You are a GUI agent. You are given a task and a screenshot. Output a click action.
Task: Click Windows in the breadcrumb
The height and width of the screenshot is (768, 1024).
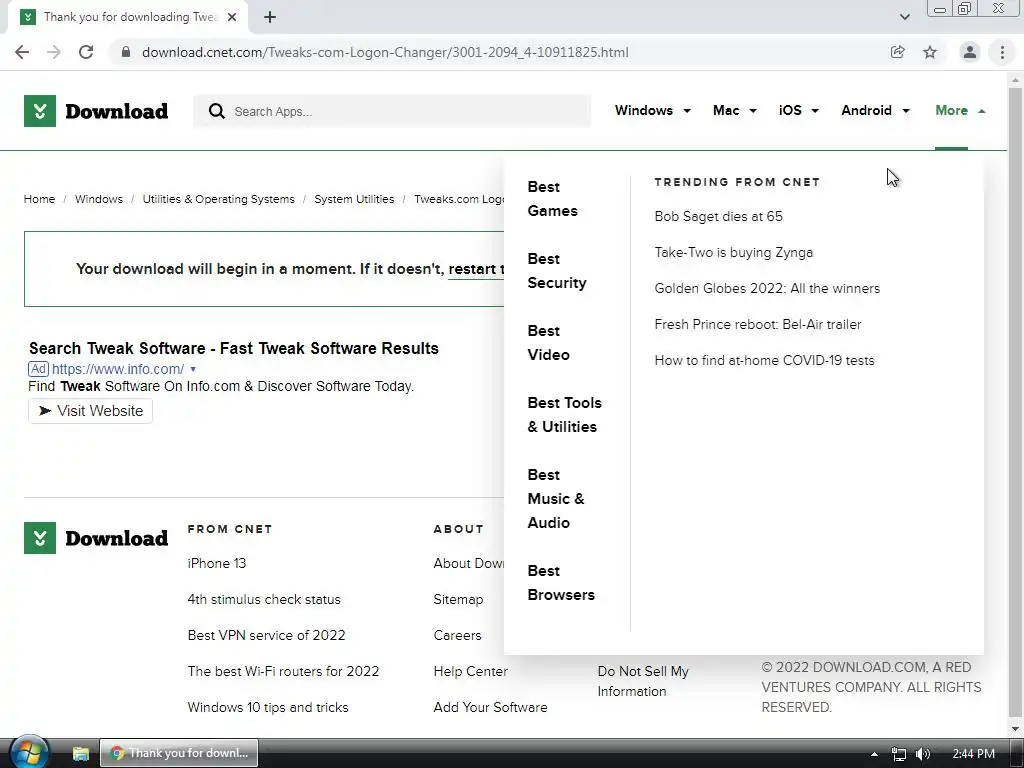(99, 199)
